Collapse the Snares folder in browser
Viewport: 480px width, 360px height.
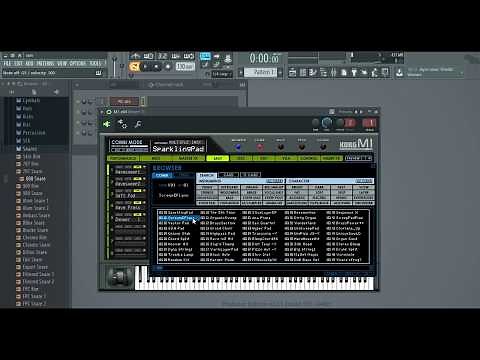tap(27, 148)
